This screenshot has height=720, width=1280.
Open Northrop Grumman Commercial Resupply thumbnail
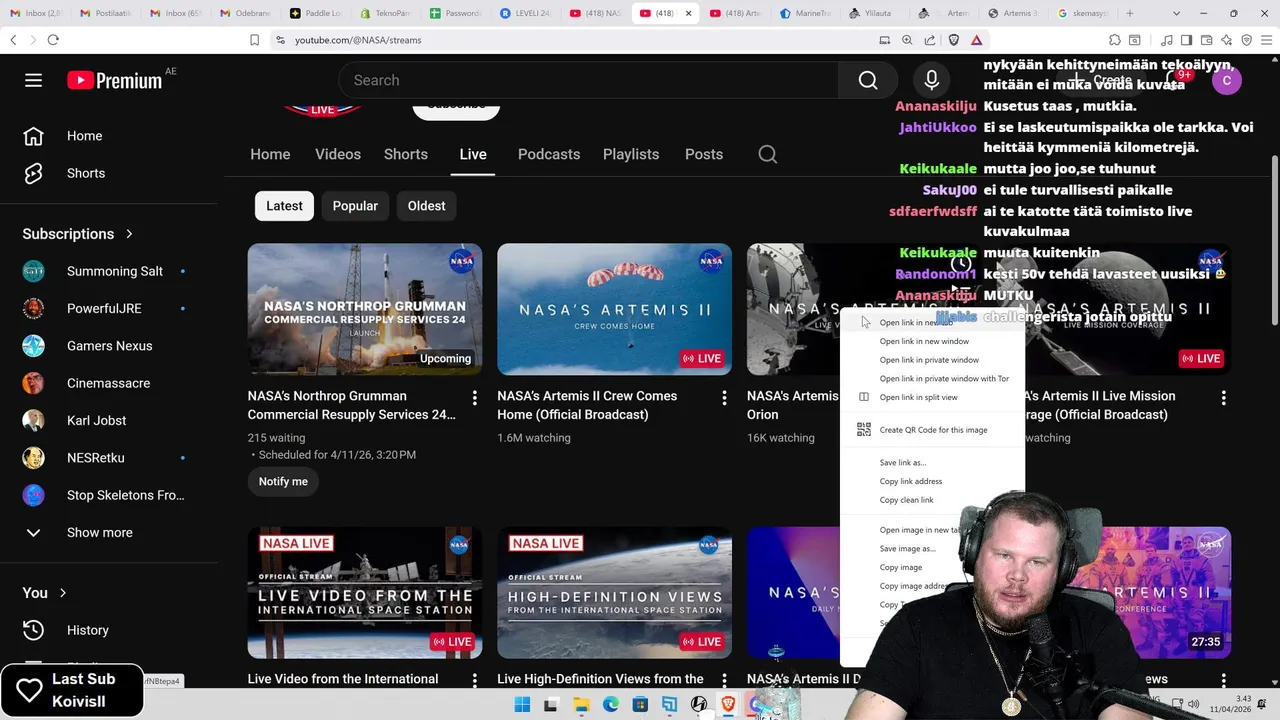point(365,310)
